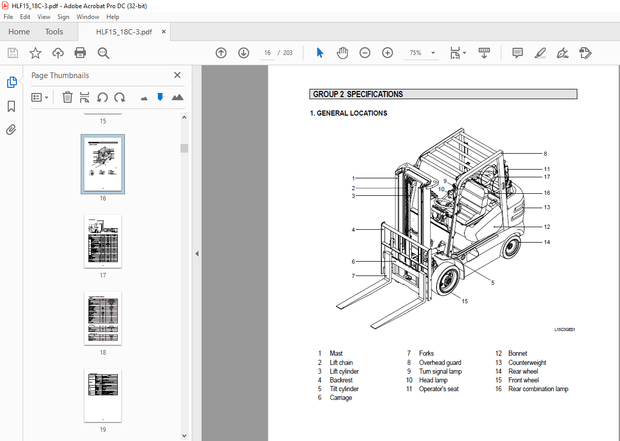Open fit page options icon
The height and width of the screenshot is (441, 620).
tap(455, 53)
